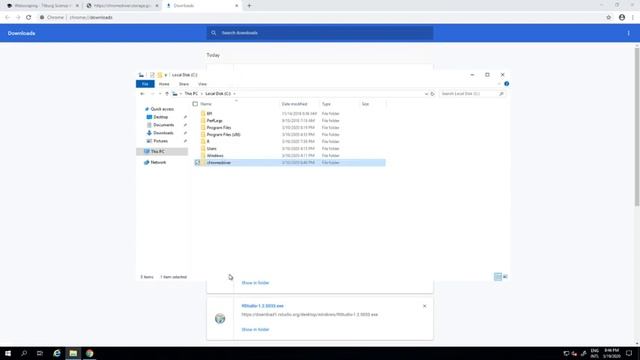Image resolution: width=640 pixels, height=360 pixels.
Task: Refresh the Local Disk (C:) folder view
Action: pyautogui.click(x=433, y=94)
